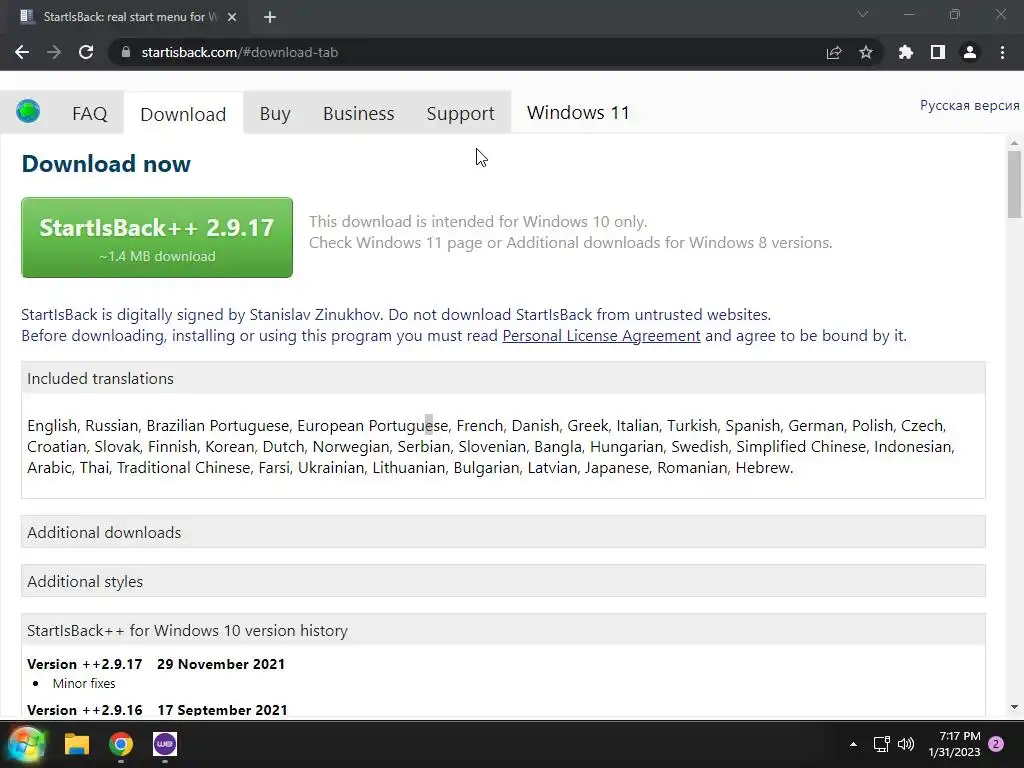Click the Version ++2.9.17 entry text
The height and width of the screenshot is (768, 1024).
(x=156, y=664)
